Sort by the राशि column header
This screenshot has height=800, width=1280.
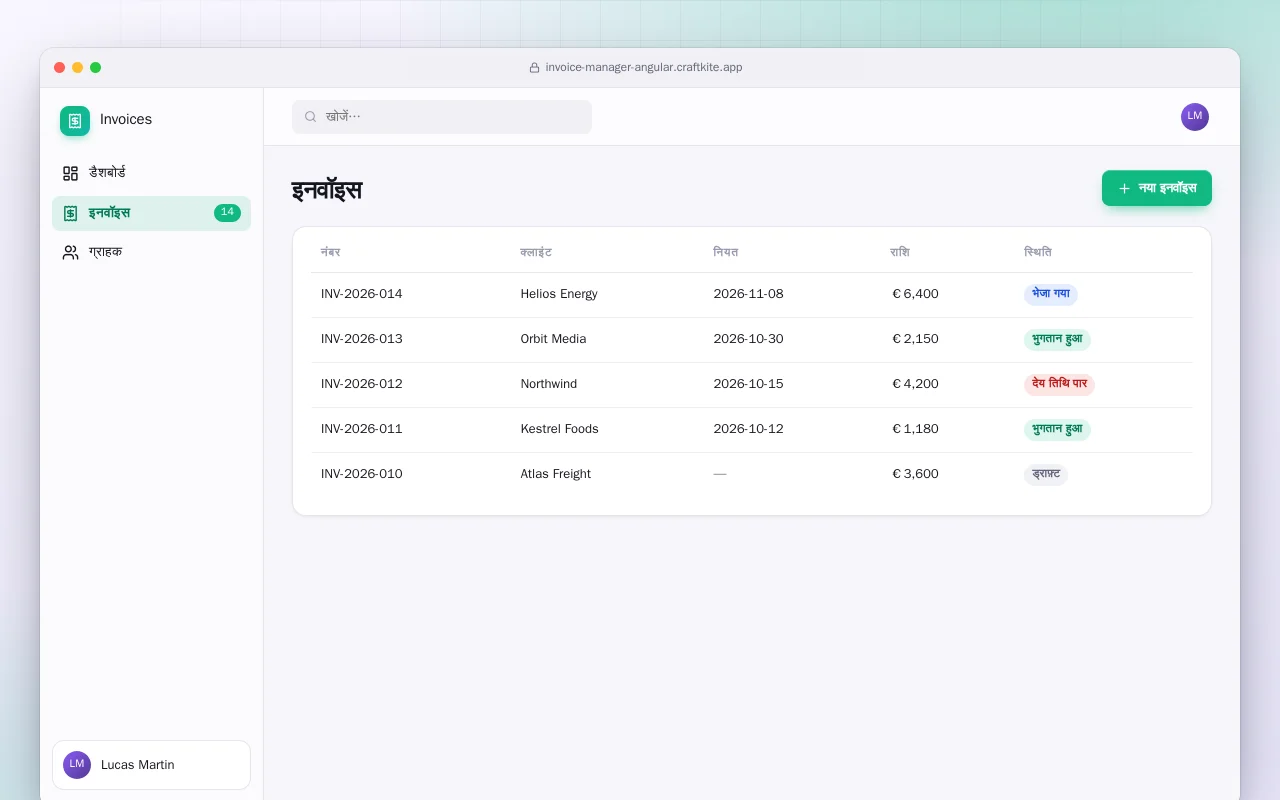click(900, 252)
